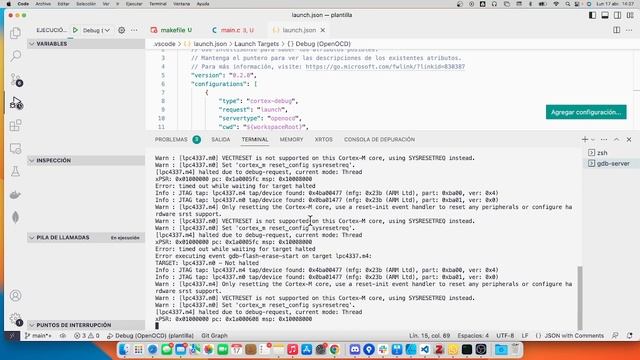The width and height of the screenshot is (640, 360).
Task: Open terminal panel more actions ellipsis
Action: tap(604, 140)
